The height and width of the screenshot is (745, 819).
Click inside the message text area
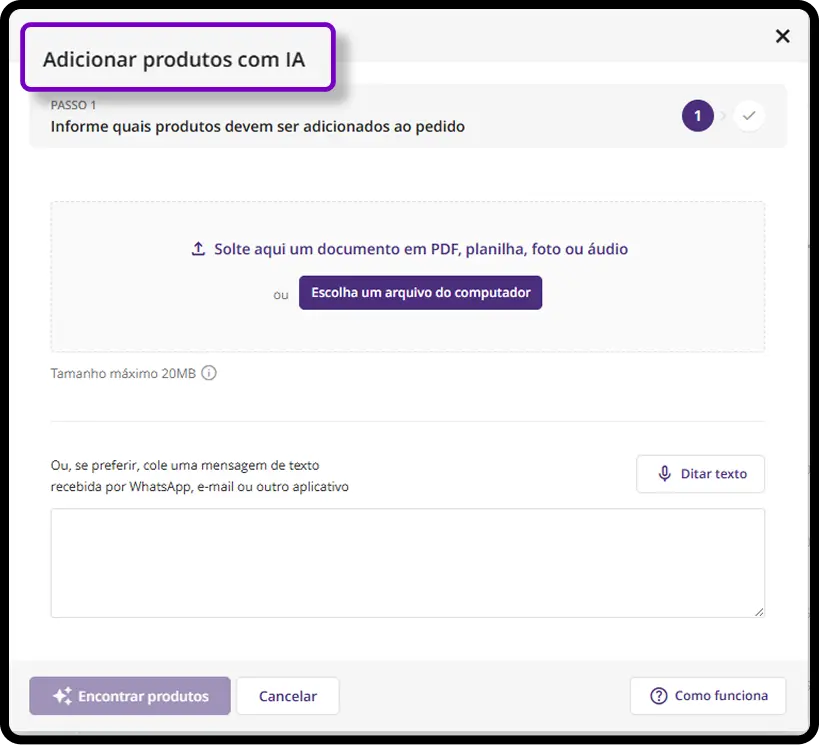pyautogui.click(x=407, y=563)
